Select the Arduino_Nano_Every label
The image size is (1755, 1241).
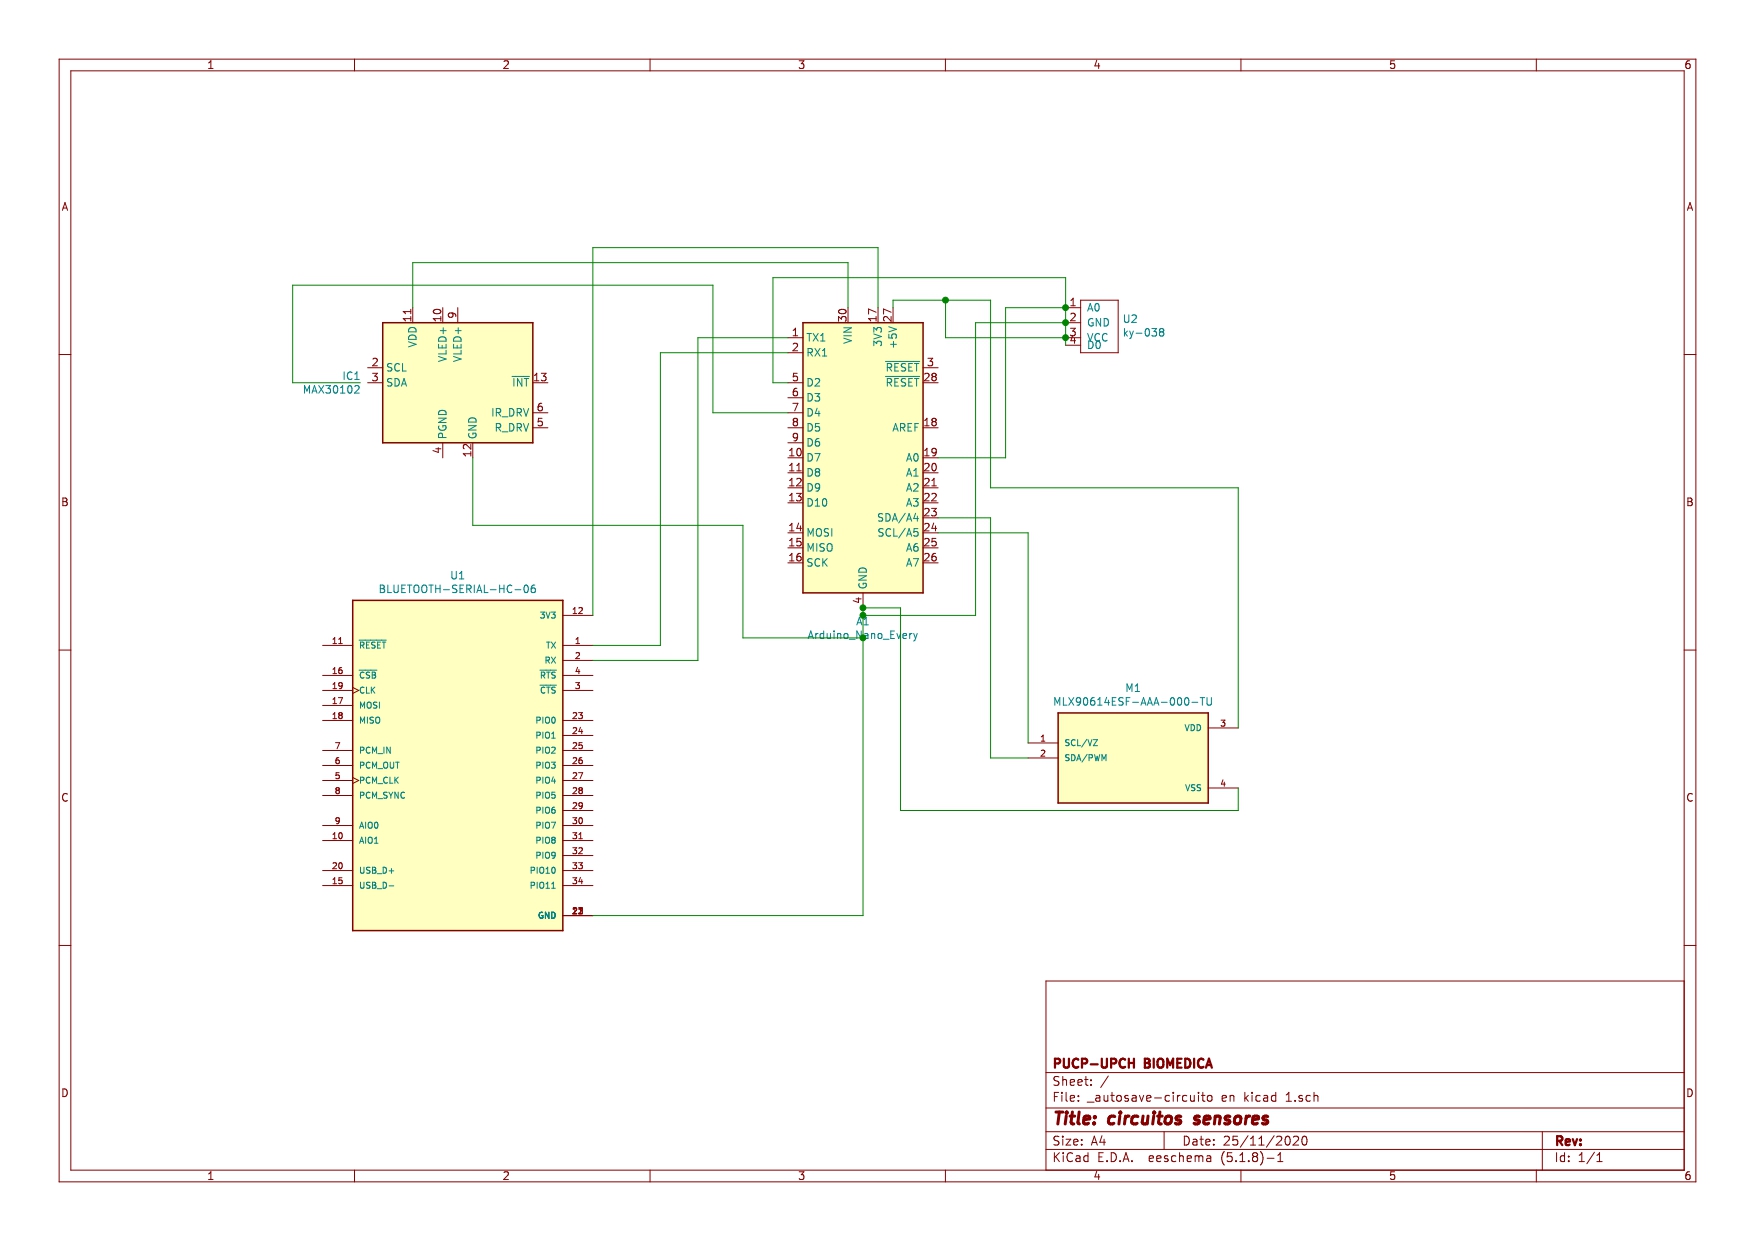(862, 635)
